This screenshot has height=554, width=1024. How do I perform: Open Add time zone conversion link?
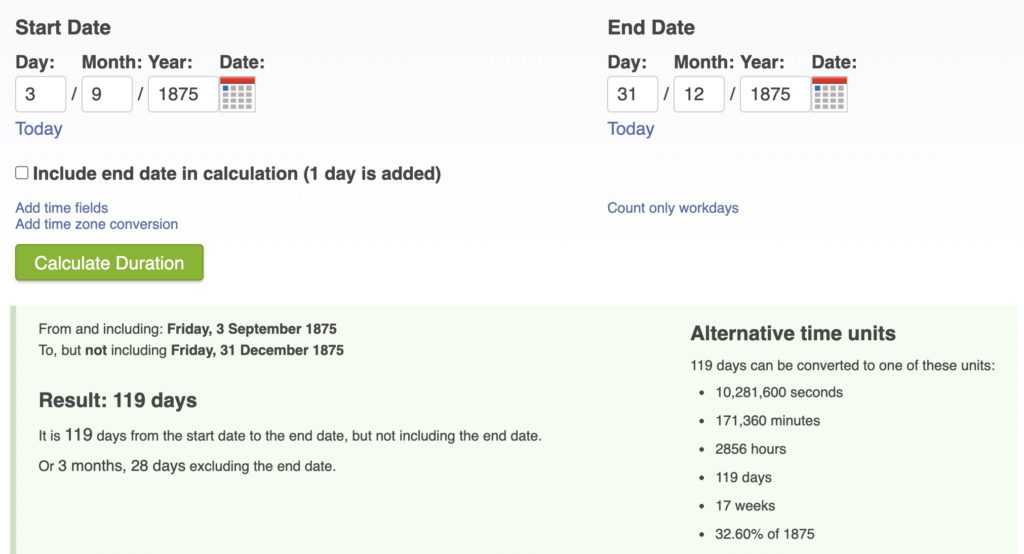97,224
